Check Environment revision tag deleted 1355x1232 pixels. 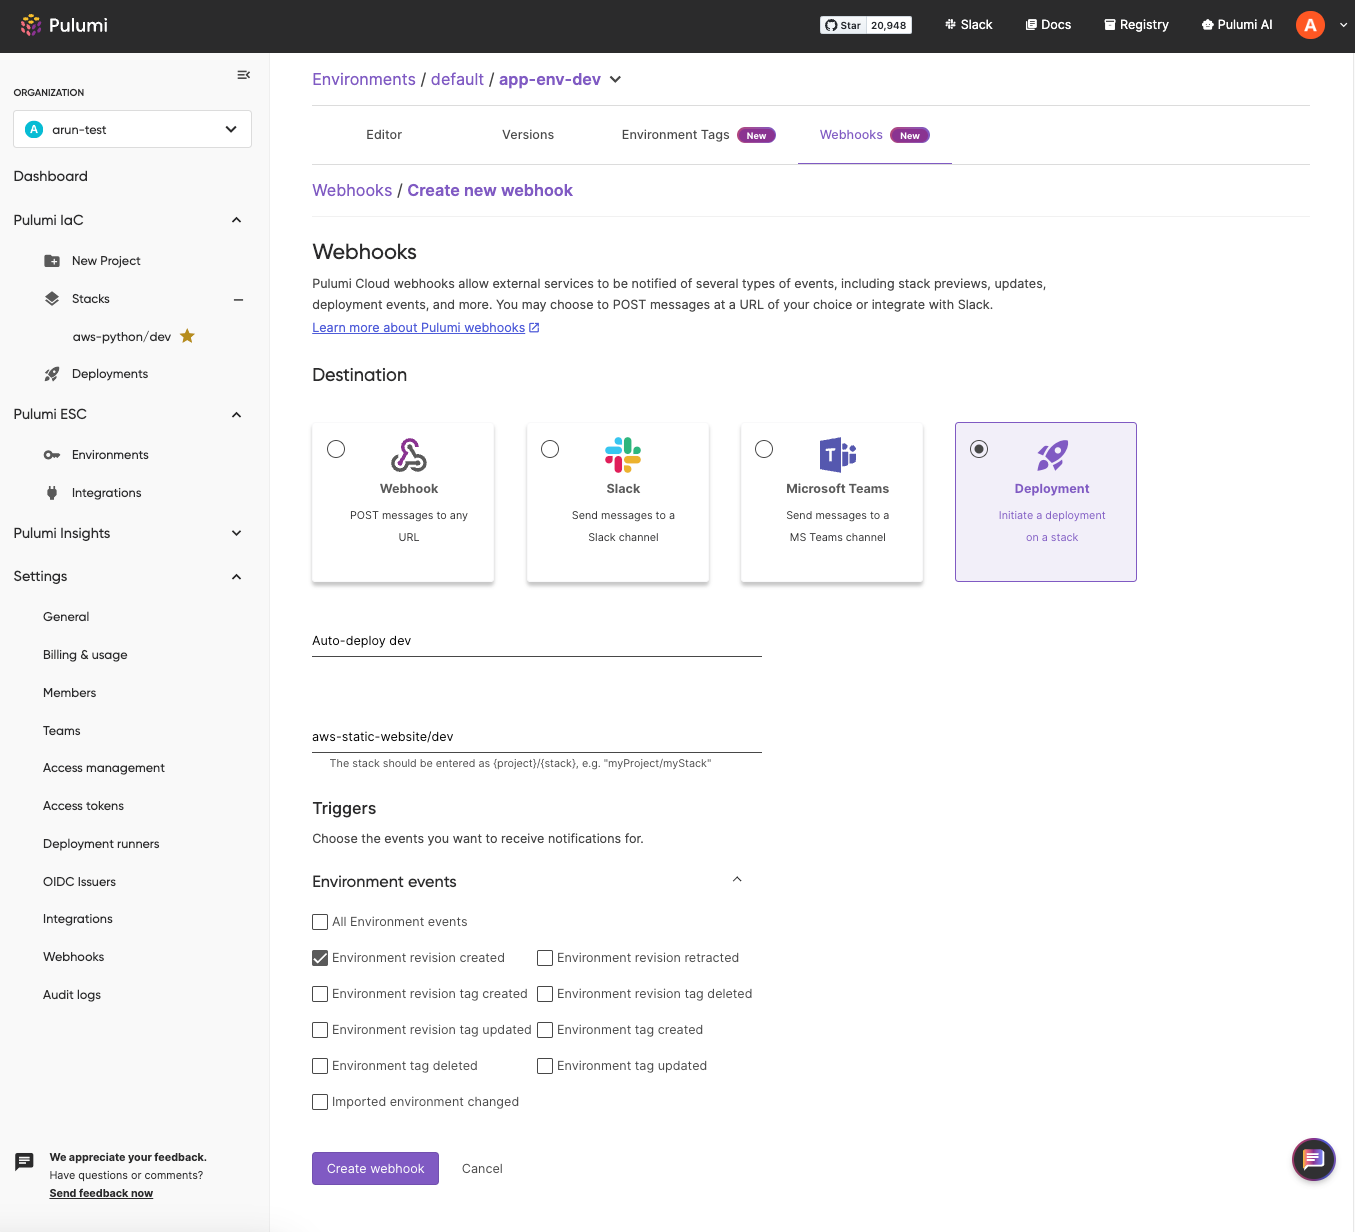click(x=545, y=994)
